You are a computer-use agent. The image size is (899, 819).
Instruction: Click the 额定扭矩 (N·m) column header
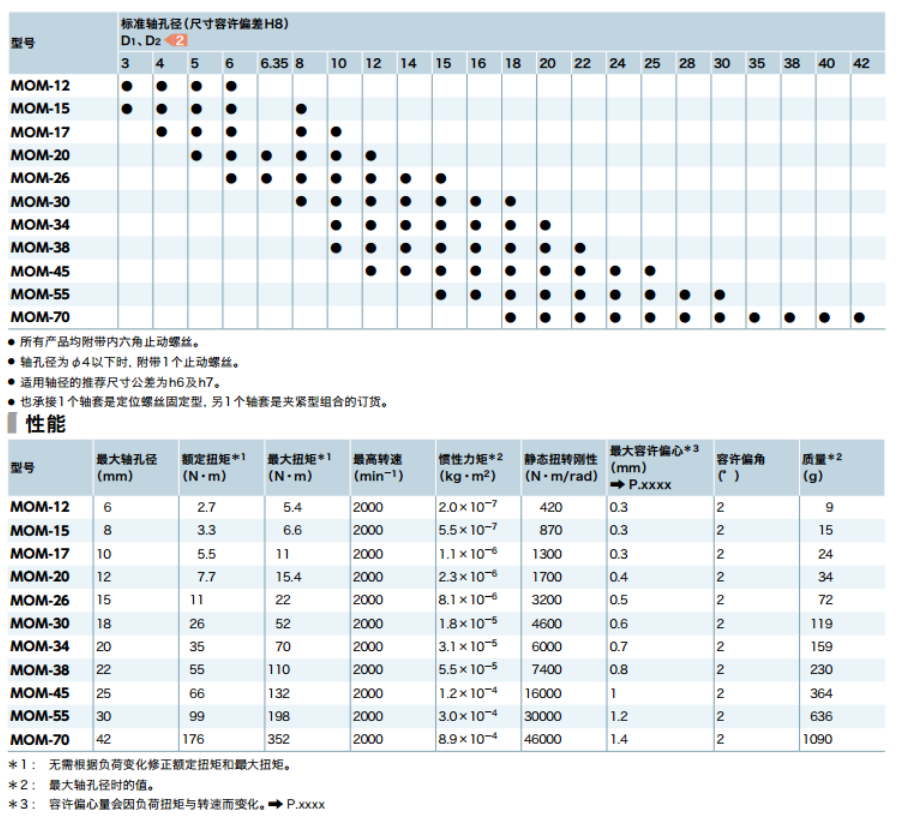coord(213,467)
